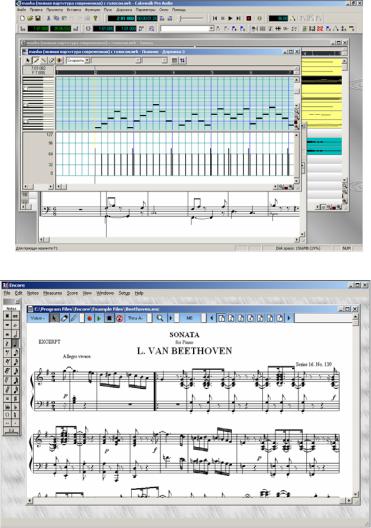The height and width of the screenshot is (528, 371).
Task: Select the pencil tool in Encore toolbar
Action: click(74, 318)
